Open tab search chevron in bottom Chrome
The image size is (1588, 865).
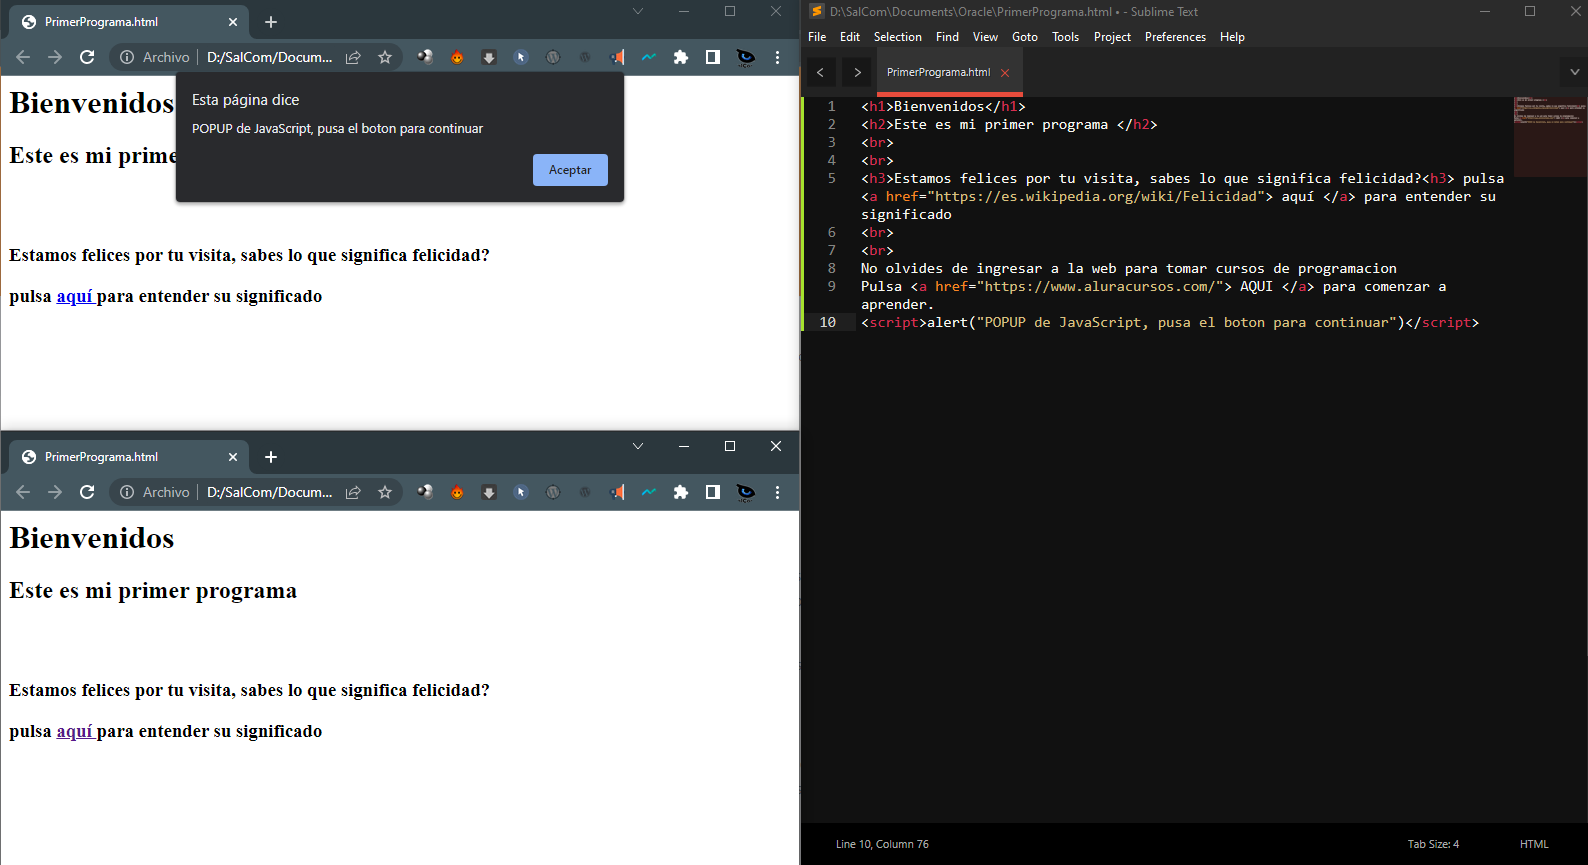[638, 446]
